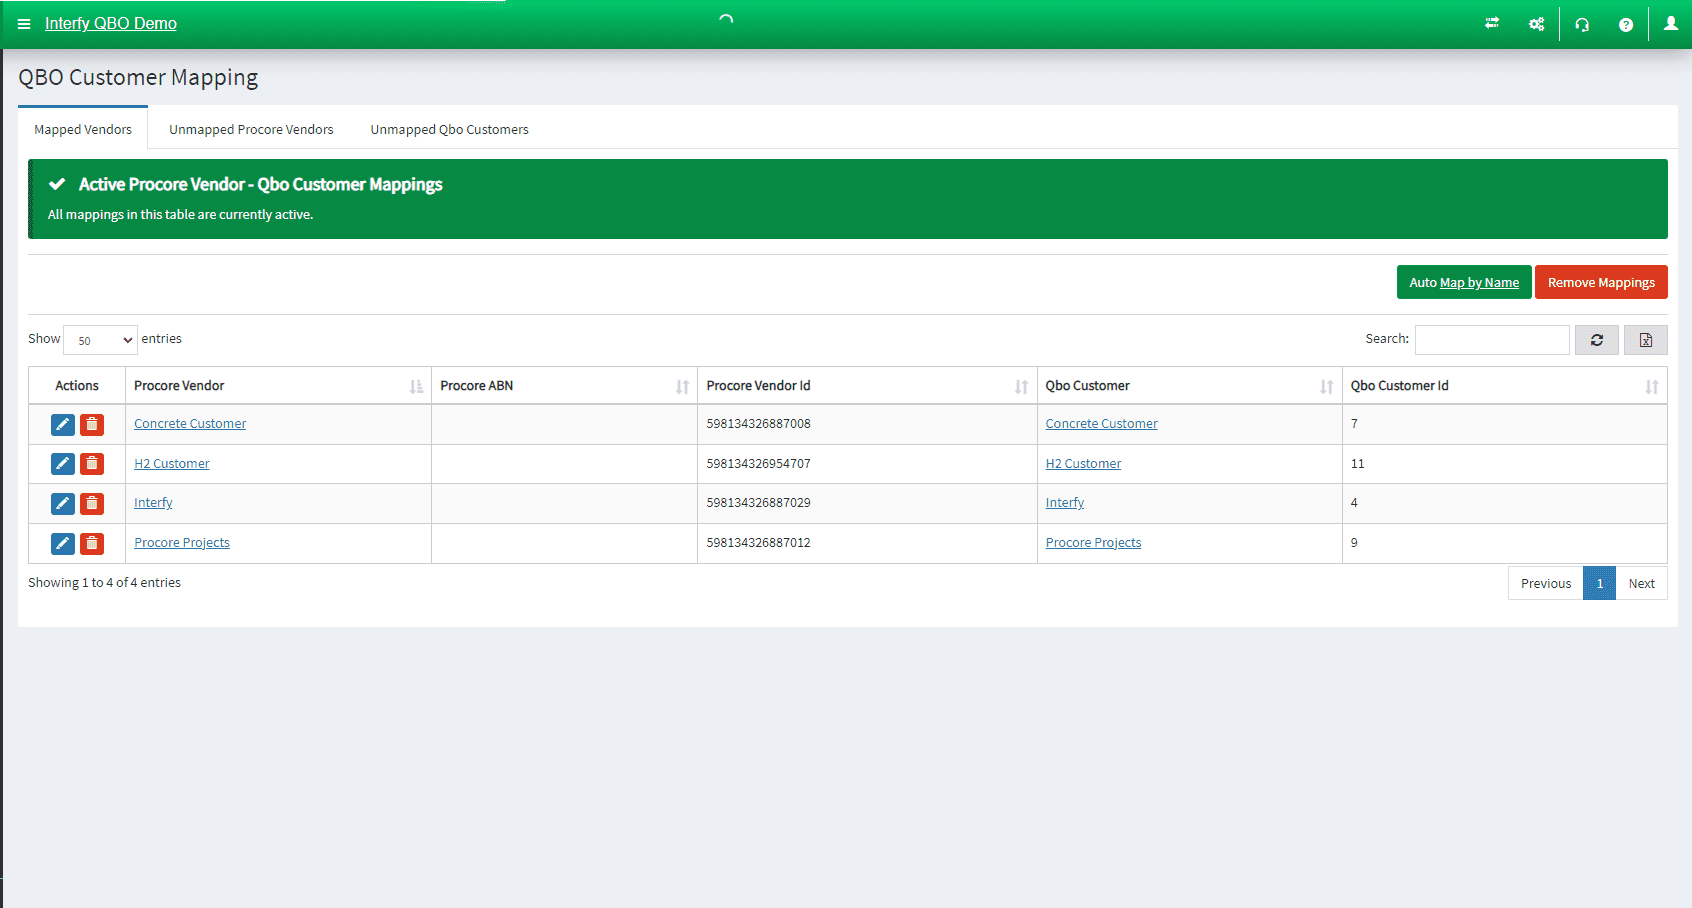Refresh the mappings table
The image size is (1692, 908).
click(x=1596, y=340)
